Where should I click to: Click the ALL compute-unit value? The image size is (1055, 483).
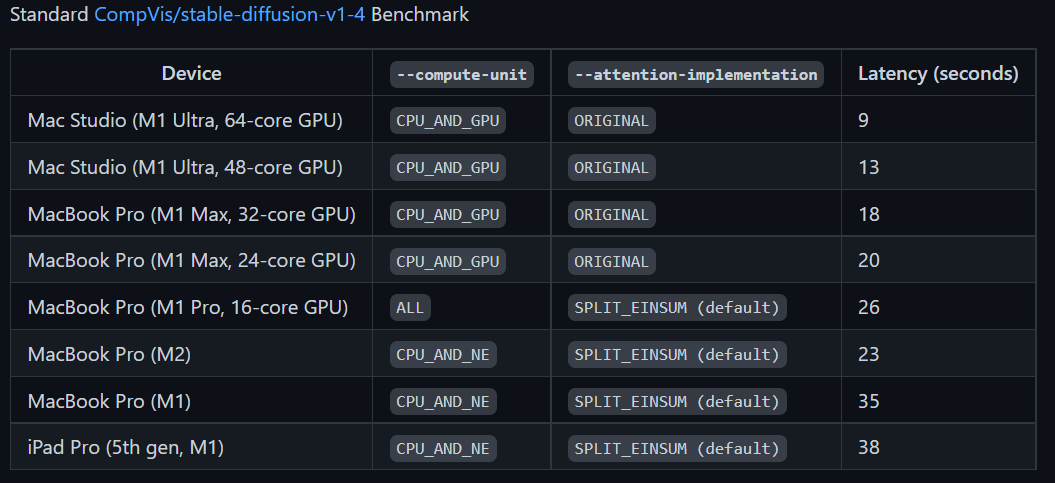coord(410,308)
